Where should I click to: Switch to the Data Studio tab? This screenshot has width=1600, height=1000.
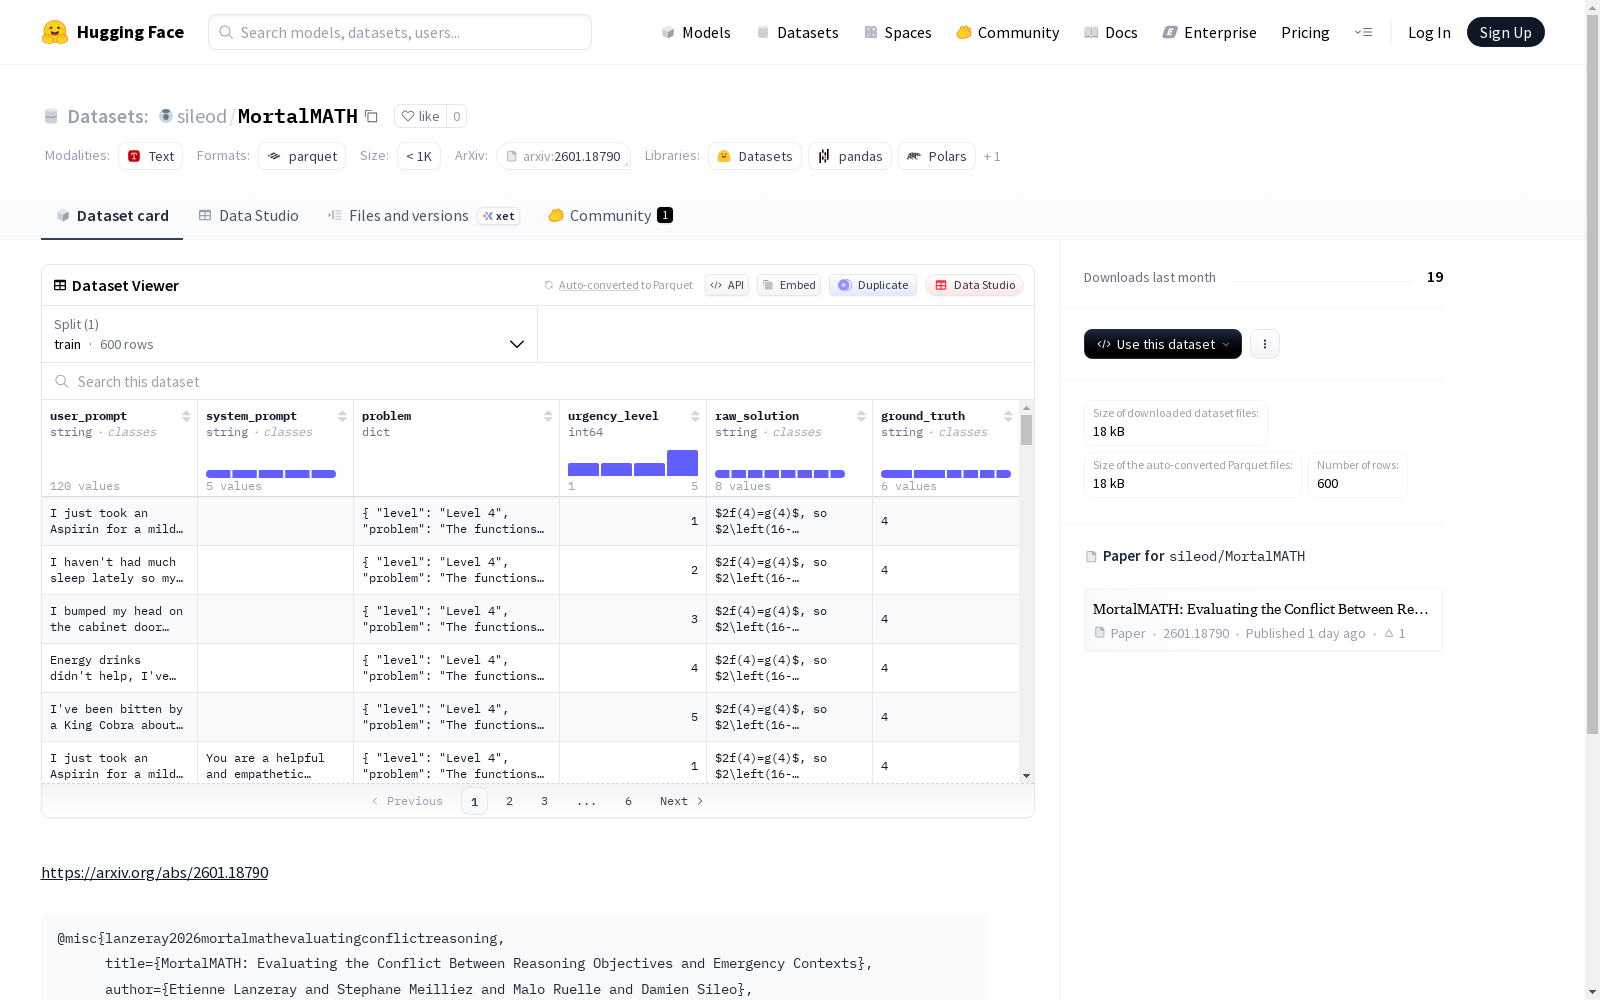pyautogui.click(x=249, y=216)
